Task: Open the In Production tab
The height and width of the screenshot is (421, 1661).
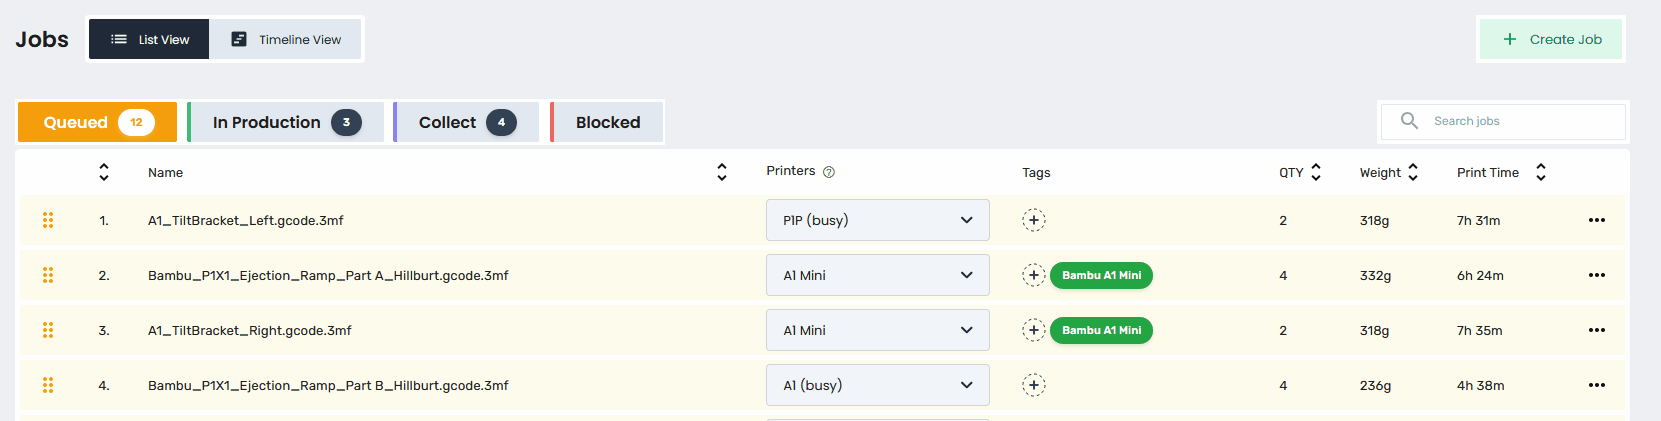Action: [286, 122]
